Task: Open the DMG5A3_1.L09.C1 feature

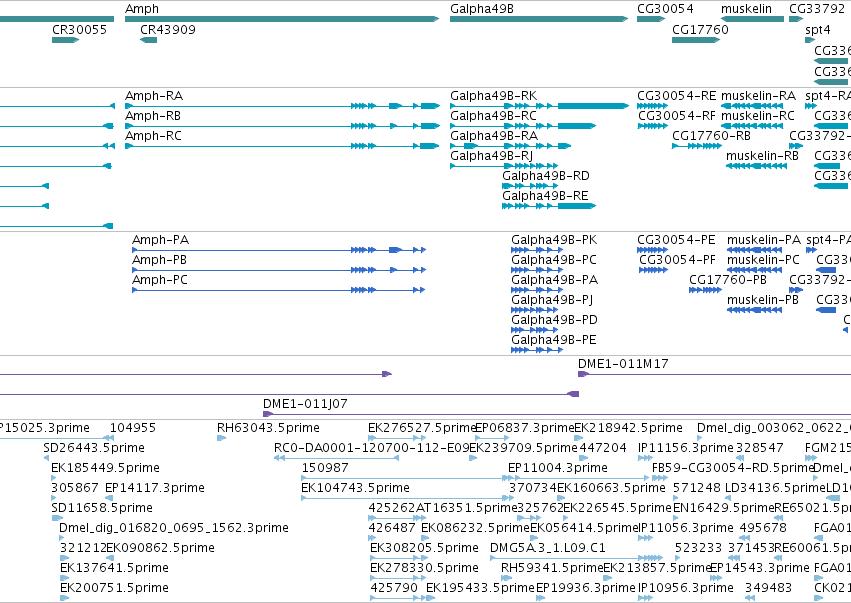Action: point(576,558)
